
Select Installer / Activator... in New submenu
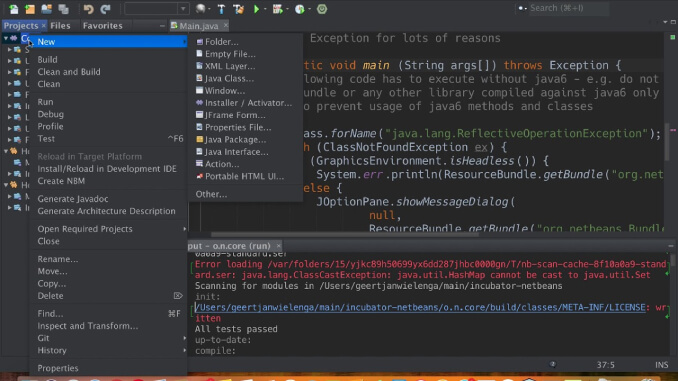point(245,103)
